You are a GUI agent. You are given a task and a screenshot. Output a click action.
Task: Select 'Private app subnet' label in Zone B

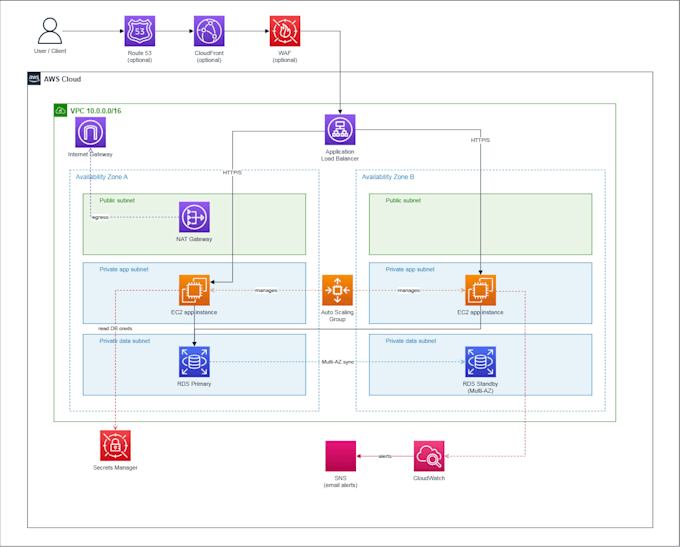click(410, 269)
